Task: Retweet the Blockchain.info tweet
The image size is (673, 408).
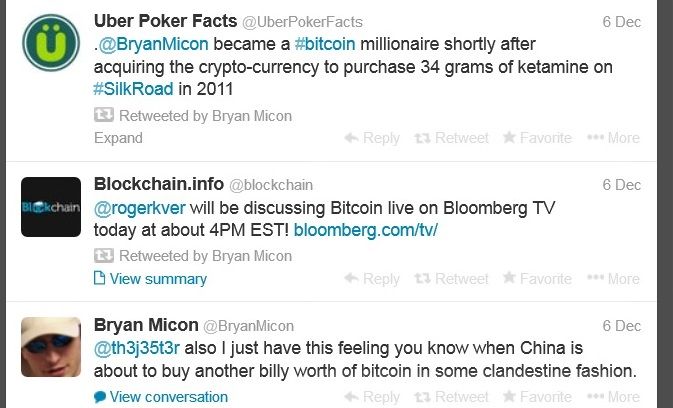Action: pyautogui.click(x=451, y=278)
